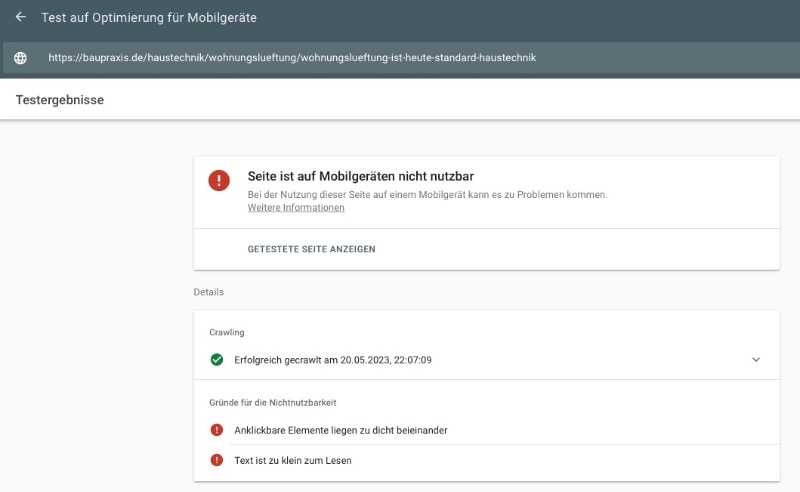Open the 'Erfolgreich gecrawlt am 20.05.2023' row

click(487, 360)
